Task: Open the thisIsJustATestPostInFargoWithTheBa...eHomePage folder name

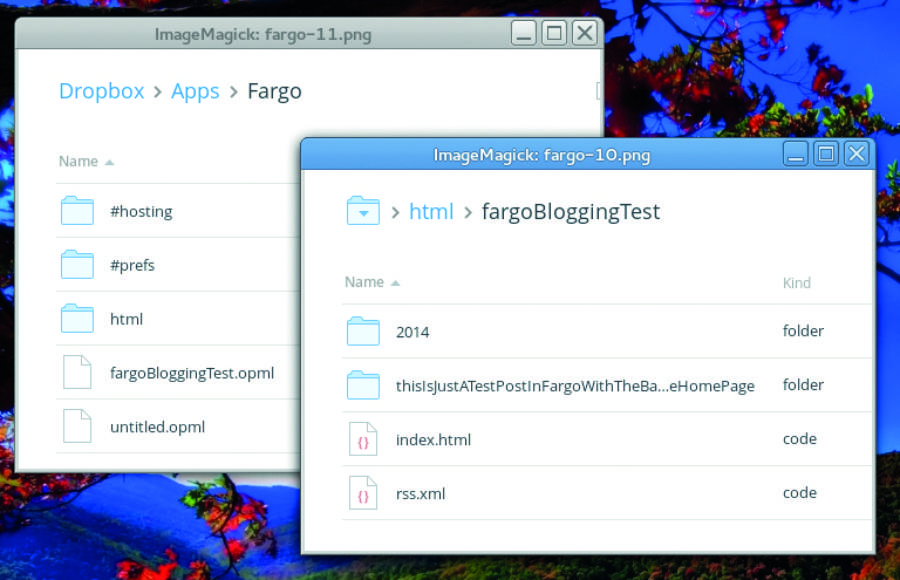Action: pyautogui.click(x=575, y=386)
